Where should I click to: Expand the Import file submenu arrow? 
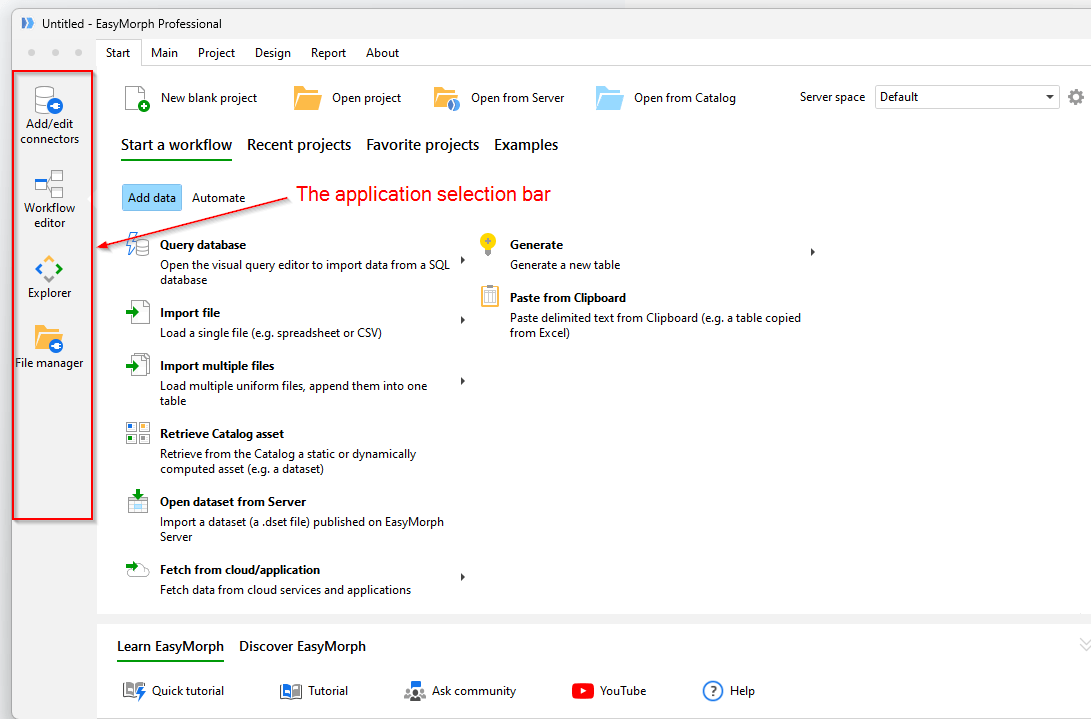[x=463, y=320]
